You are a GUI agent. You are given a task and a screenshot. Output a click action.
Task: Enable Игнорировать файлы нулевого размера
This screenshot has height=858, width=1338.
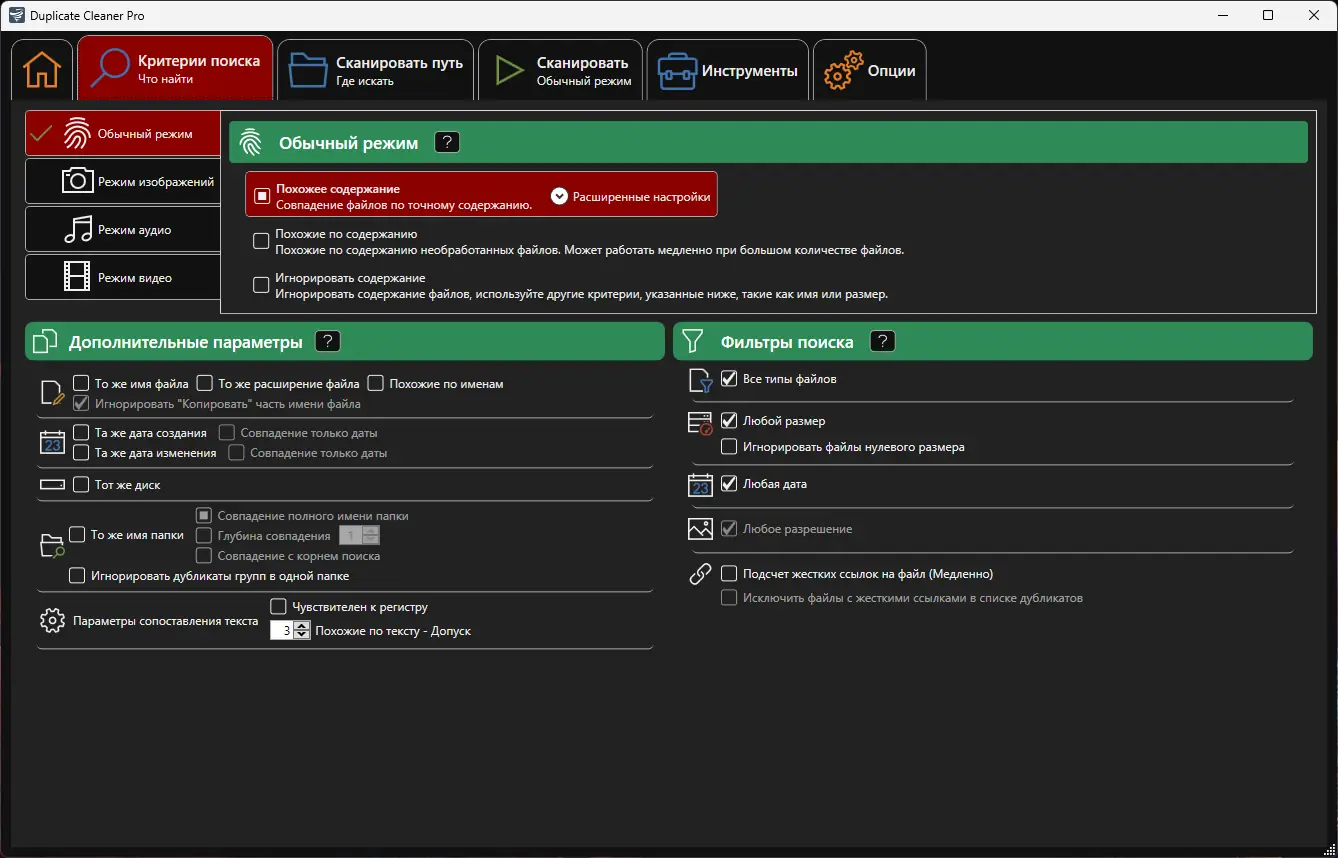729,447
